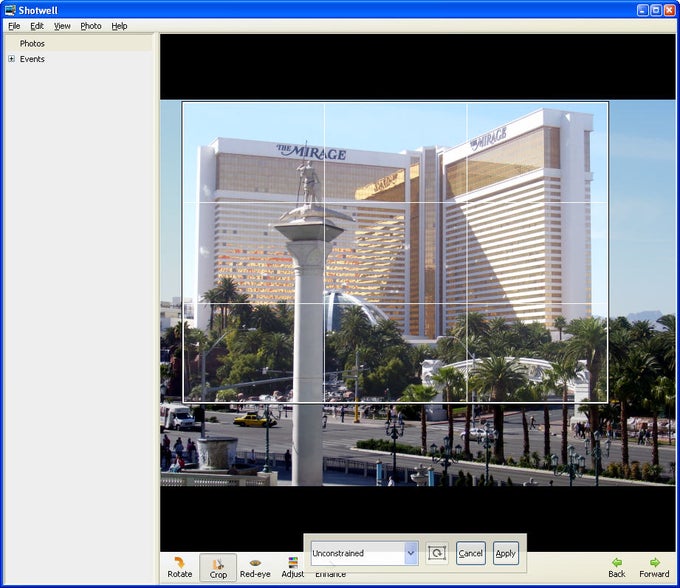Maximize the Shotwell window
The image size is (680, 588).
[656, 10]
